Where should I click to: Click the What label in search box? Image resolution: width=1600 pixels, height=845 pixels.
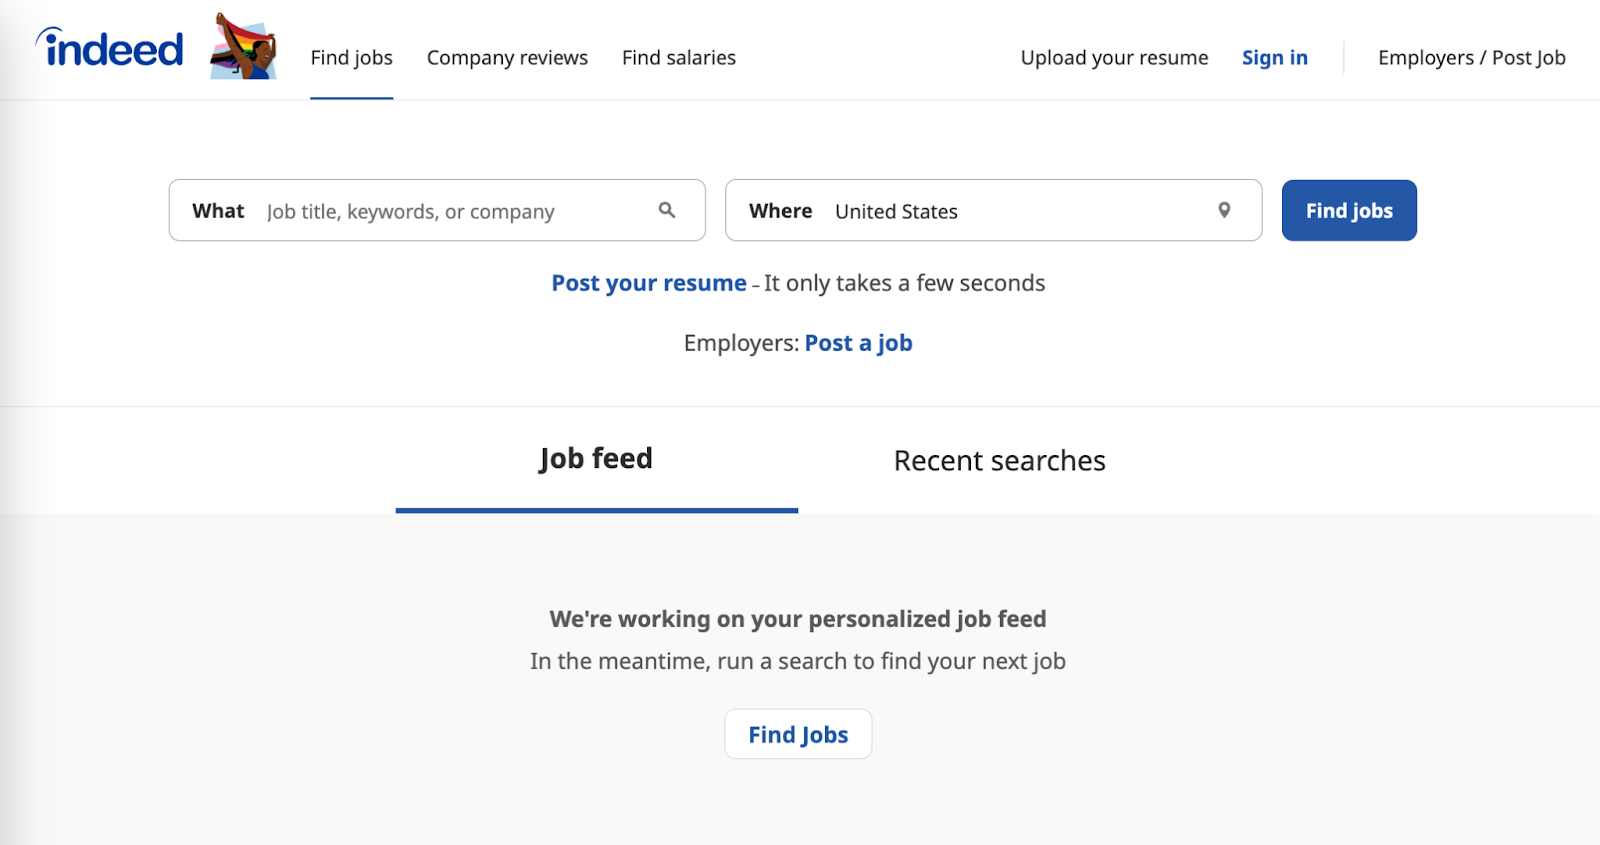tap(218, 211)
